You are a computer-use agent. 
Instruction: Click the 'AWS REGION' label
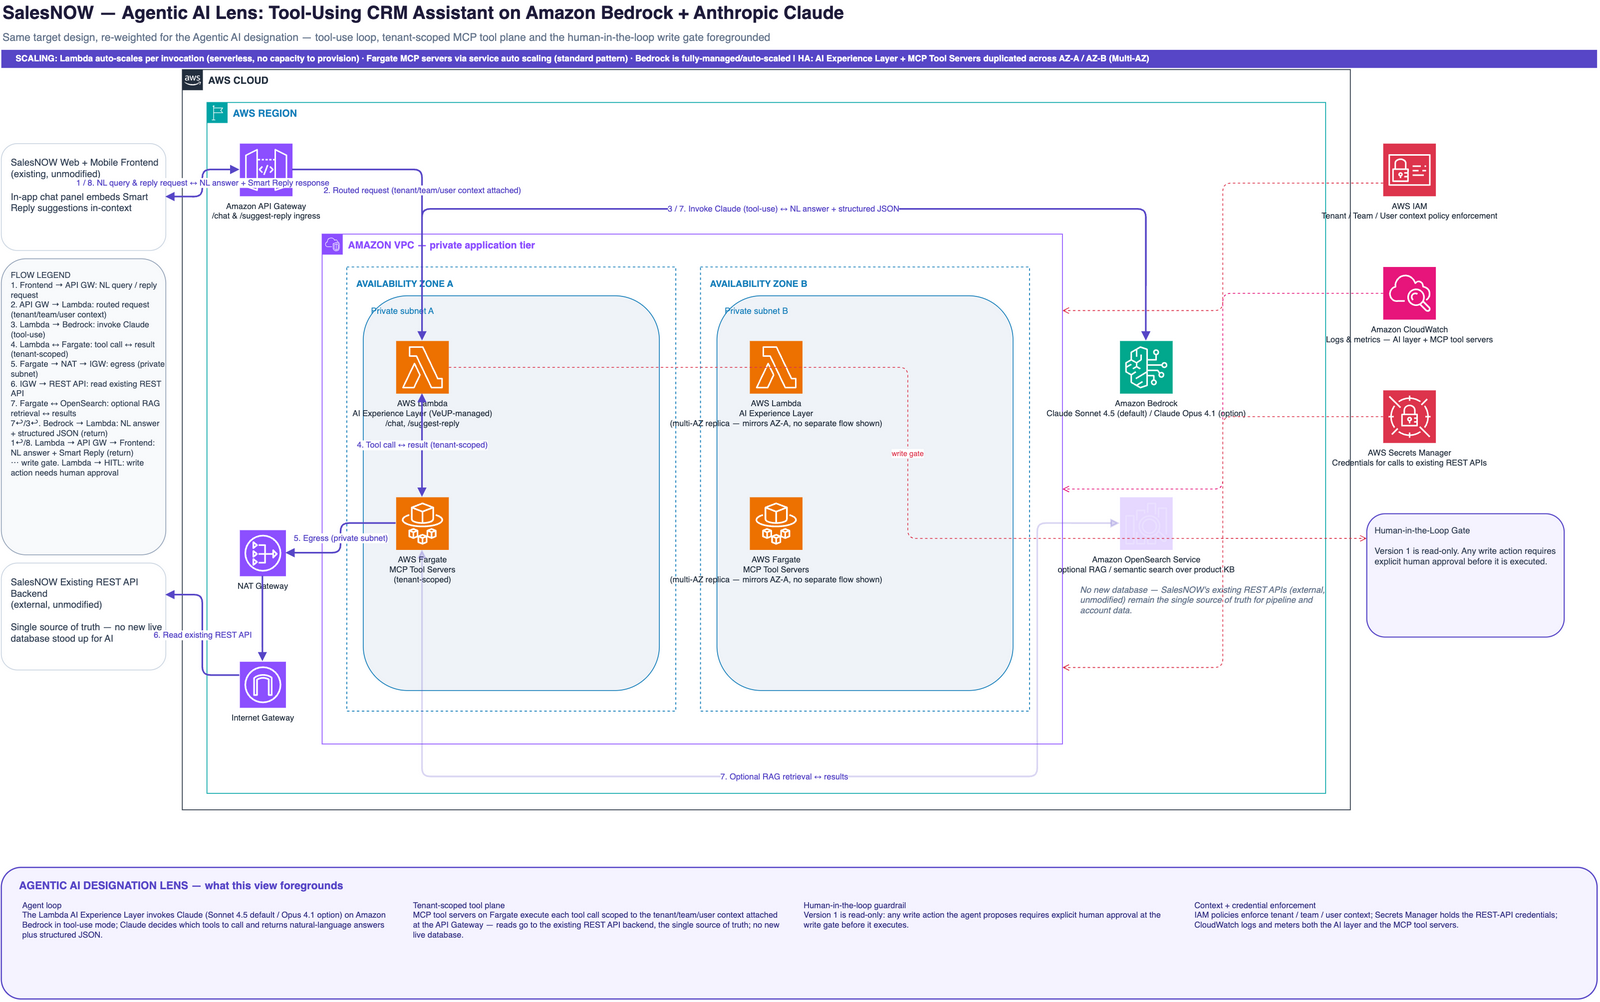click(x=265, y=113)
